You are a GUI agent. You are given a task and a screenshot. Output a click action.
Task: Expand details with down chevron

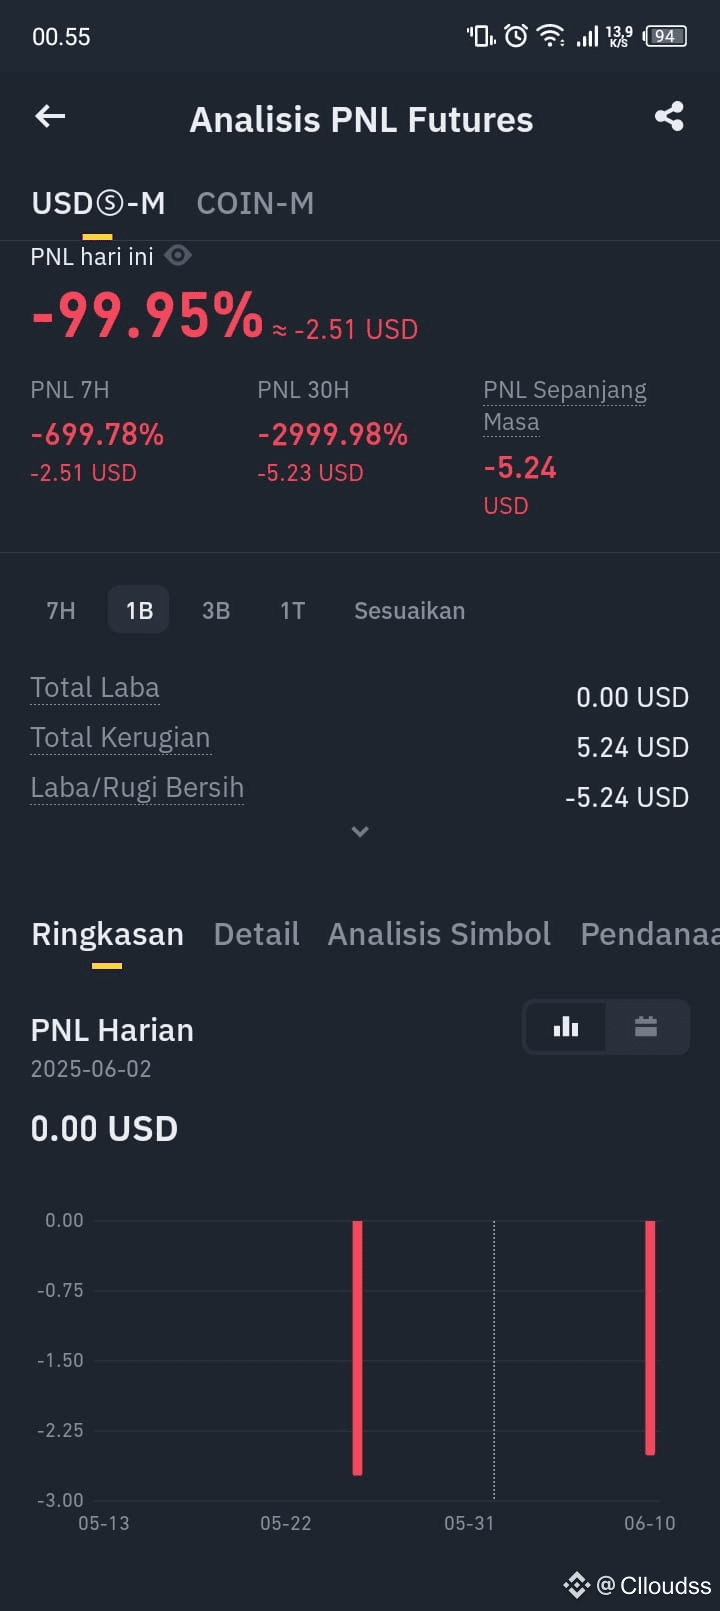(360, 831)
